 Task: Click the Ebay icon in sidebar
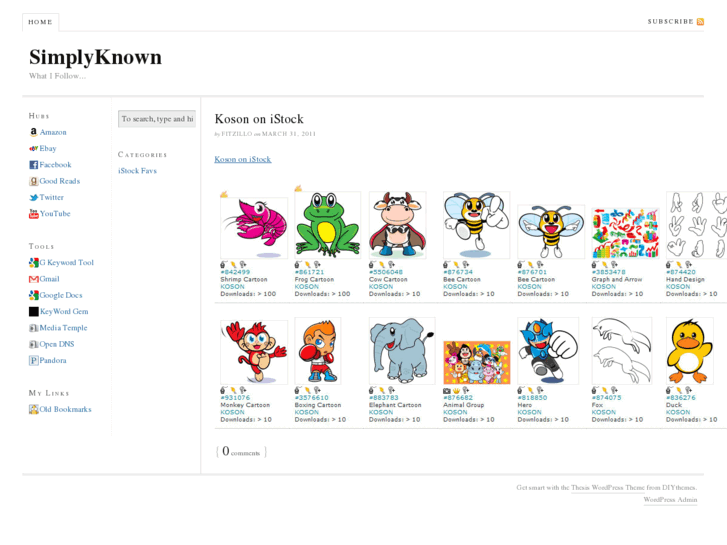click(33, 148)
